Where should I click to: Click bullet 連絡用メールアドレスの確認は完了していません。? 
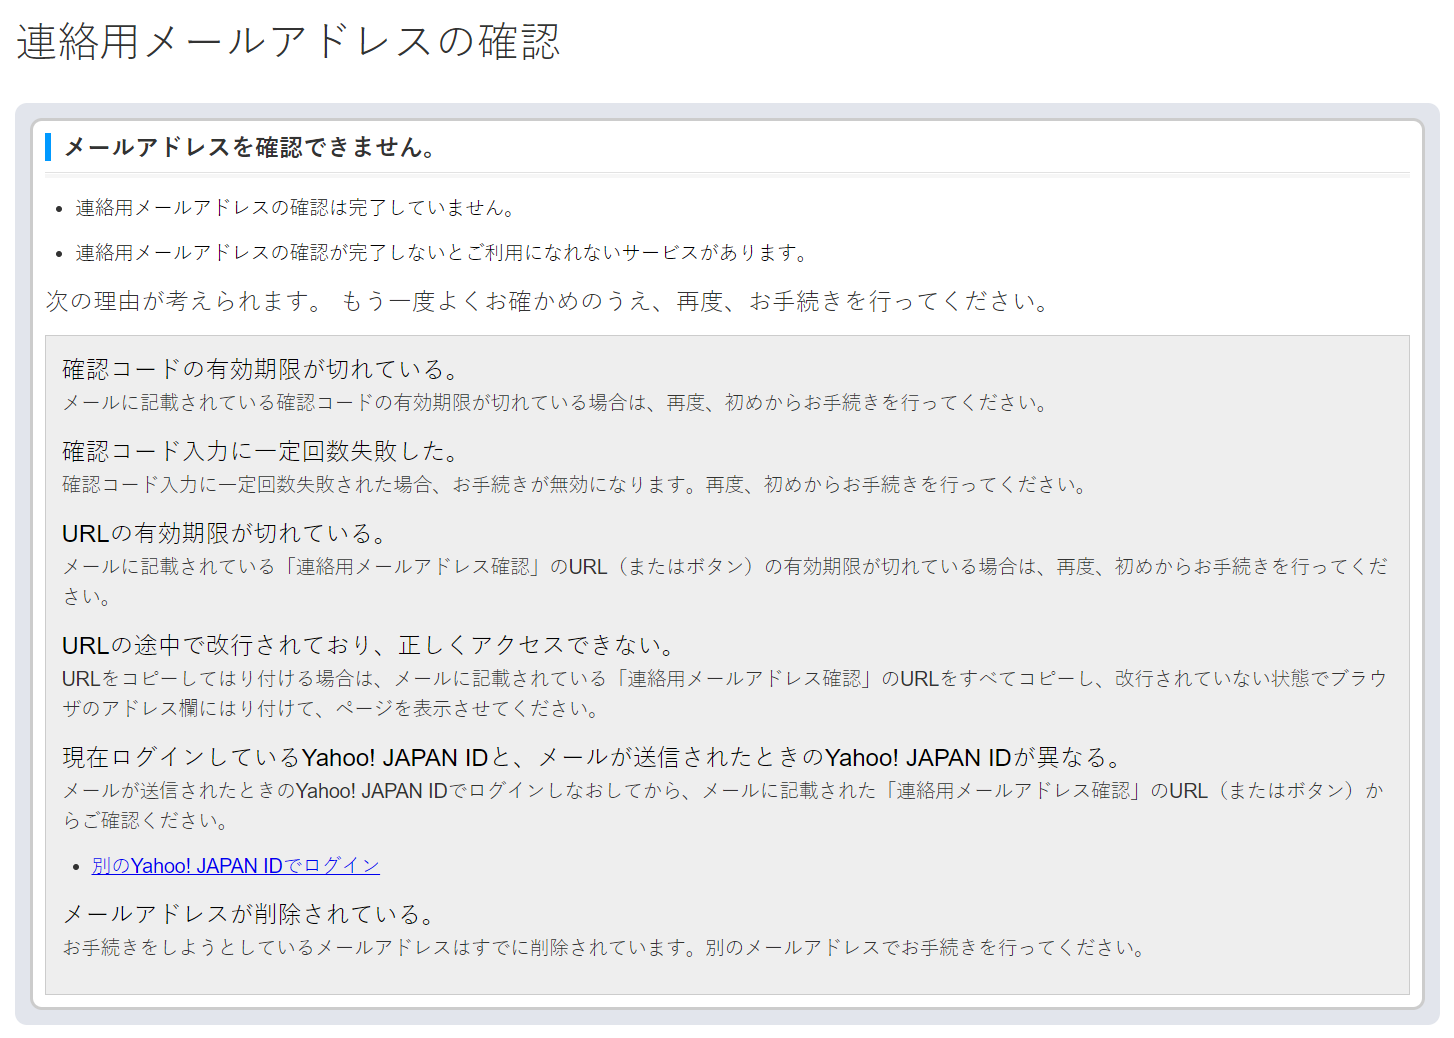(297, 208)
